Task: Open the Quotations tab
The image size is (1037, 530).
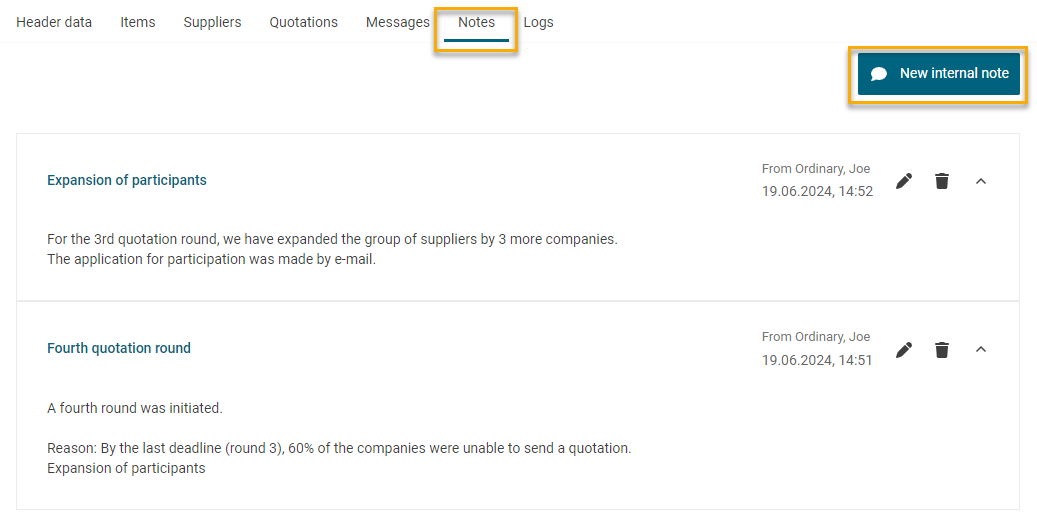Action: click(303, 22)
